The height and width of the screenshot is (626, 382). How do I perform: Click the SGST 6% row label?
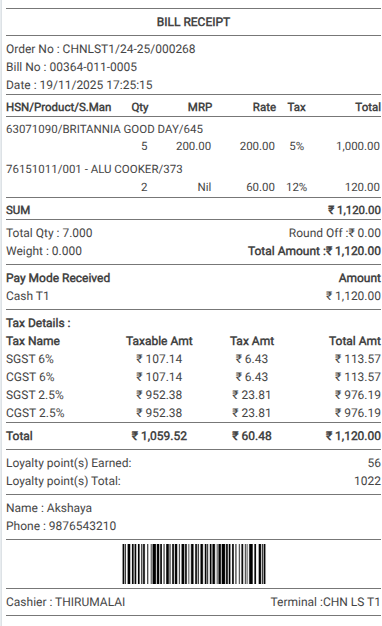30,359
